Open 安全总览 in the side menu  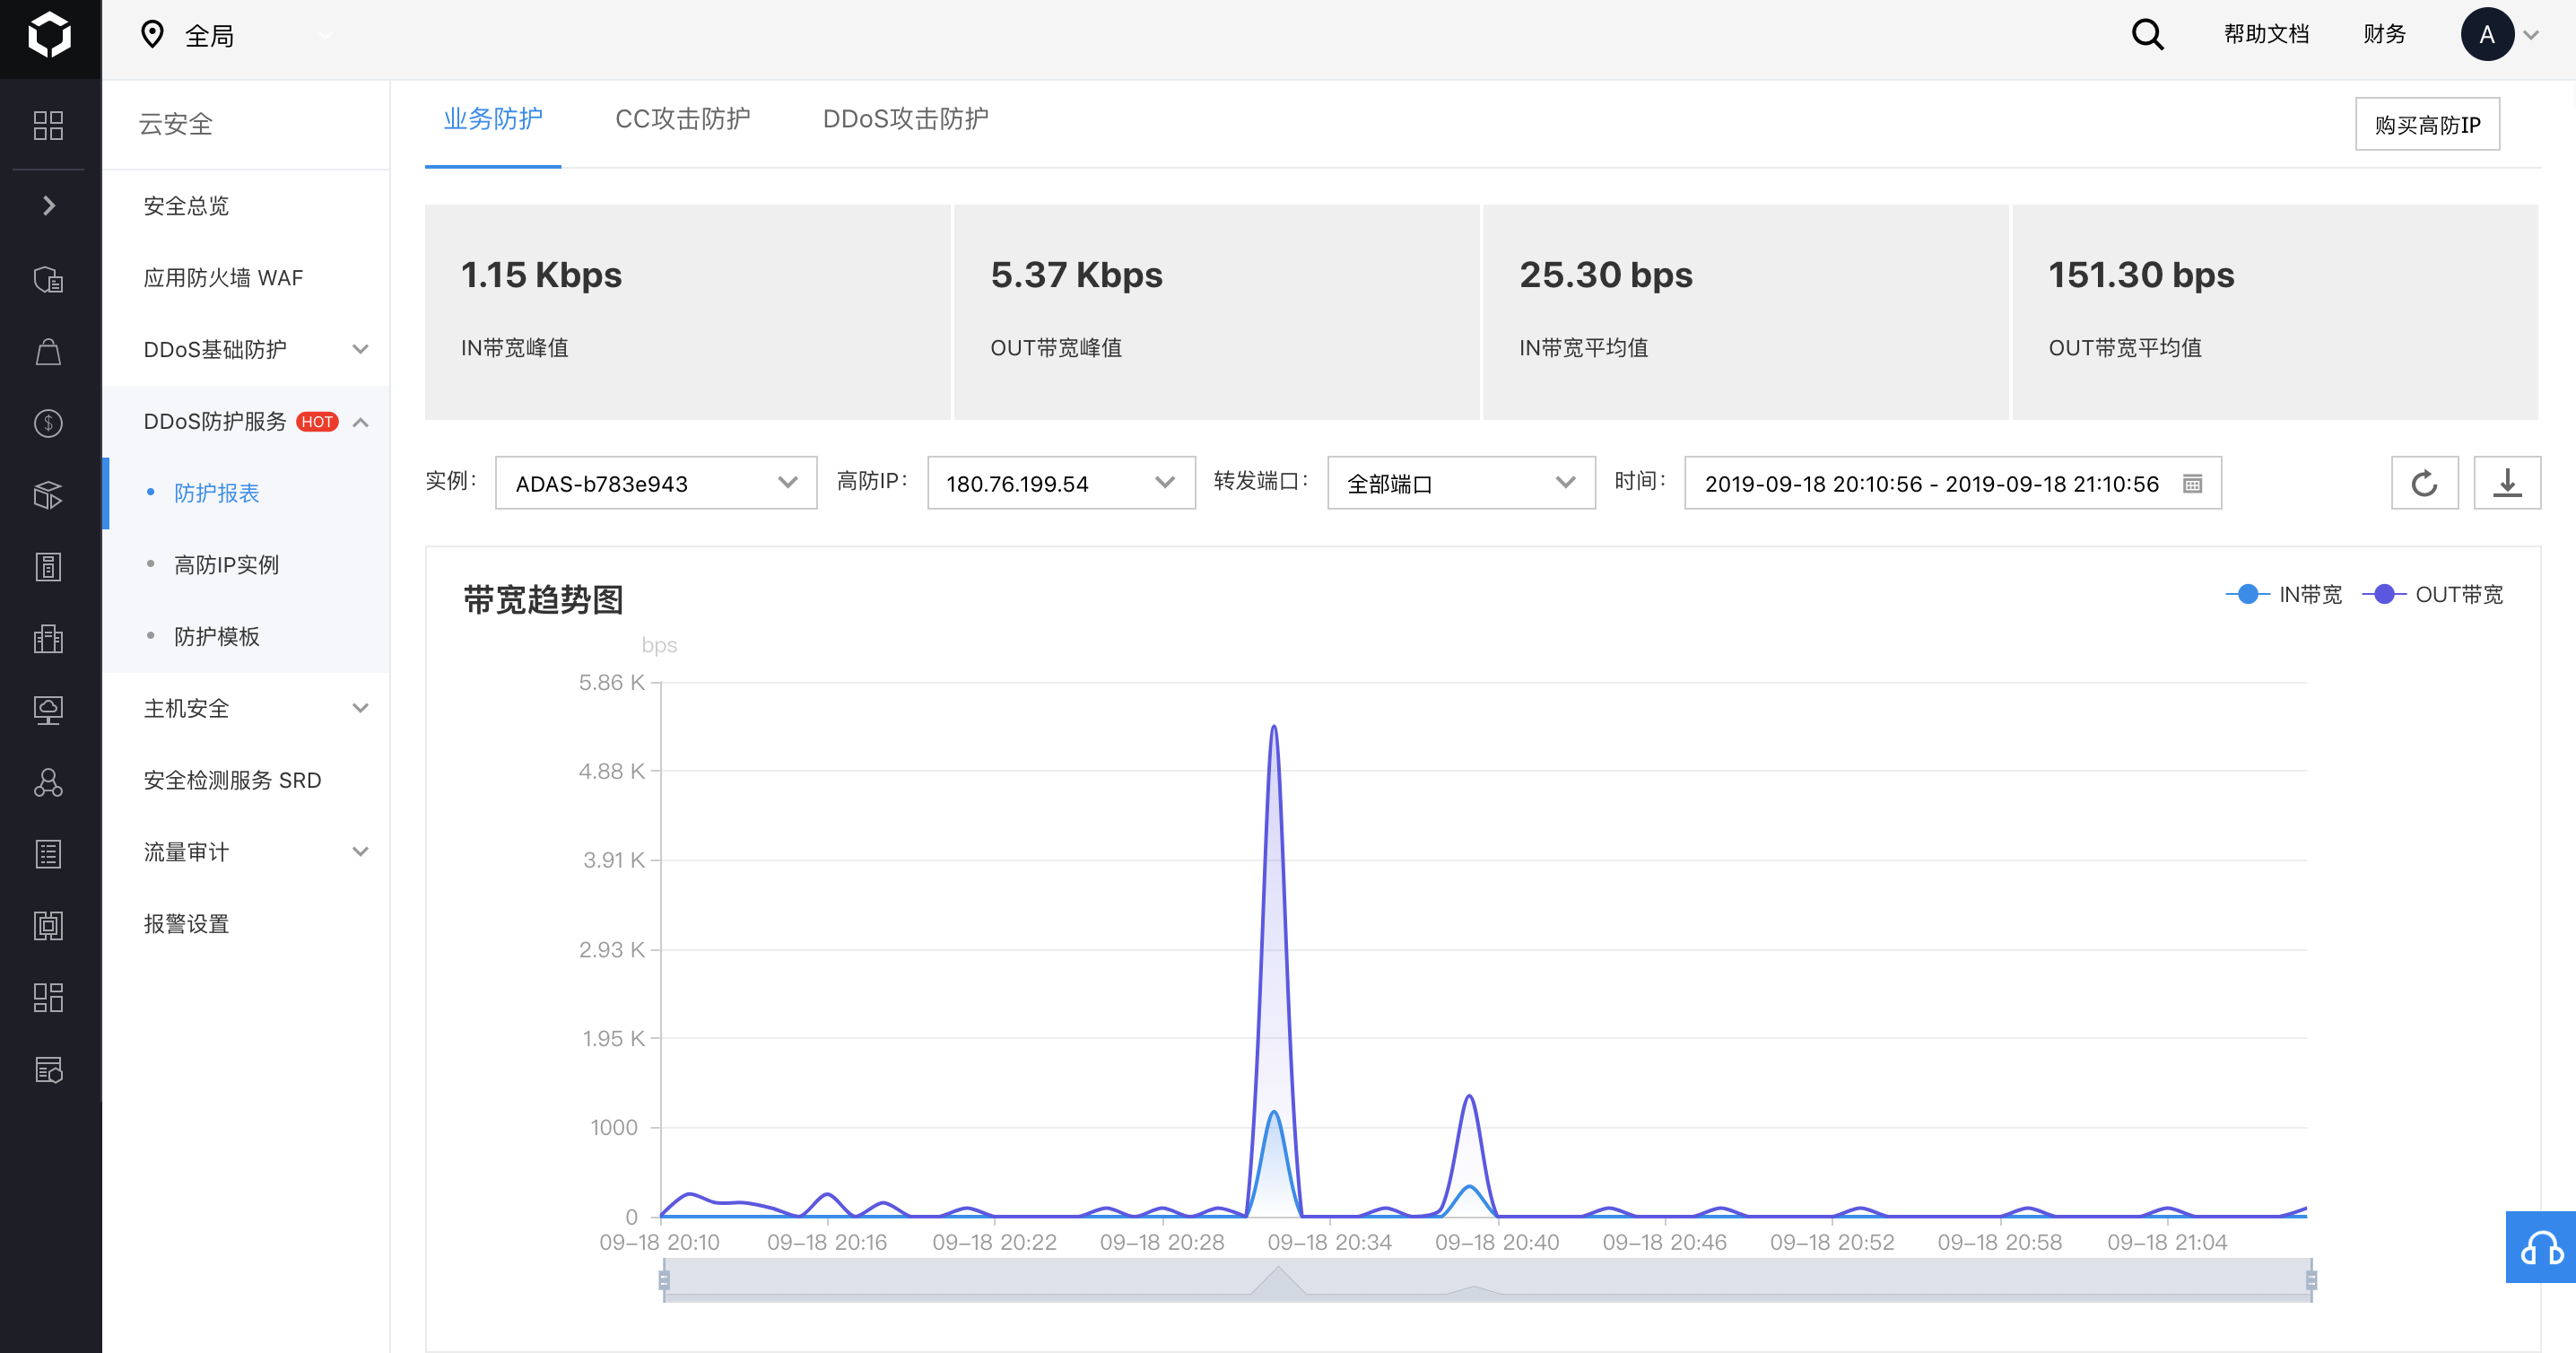(186, 206)
